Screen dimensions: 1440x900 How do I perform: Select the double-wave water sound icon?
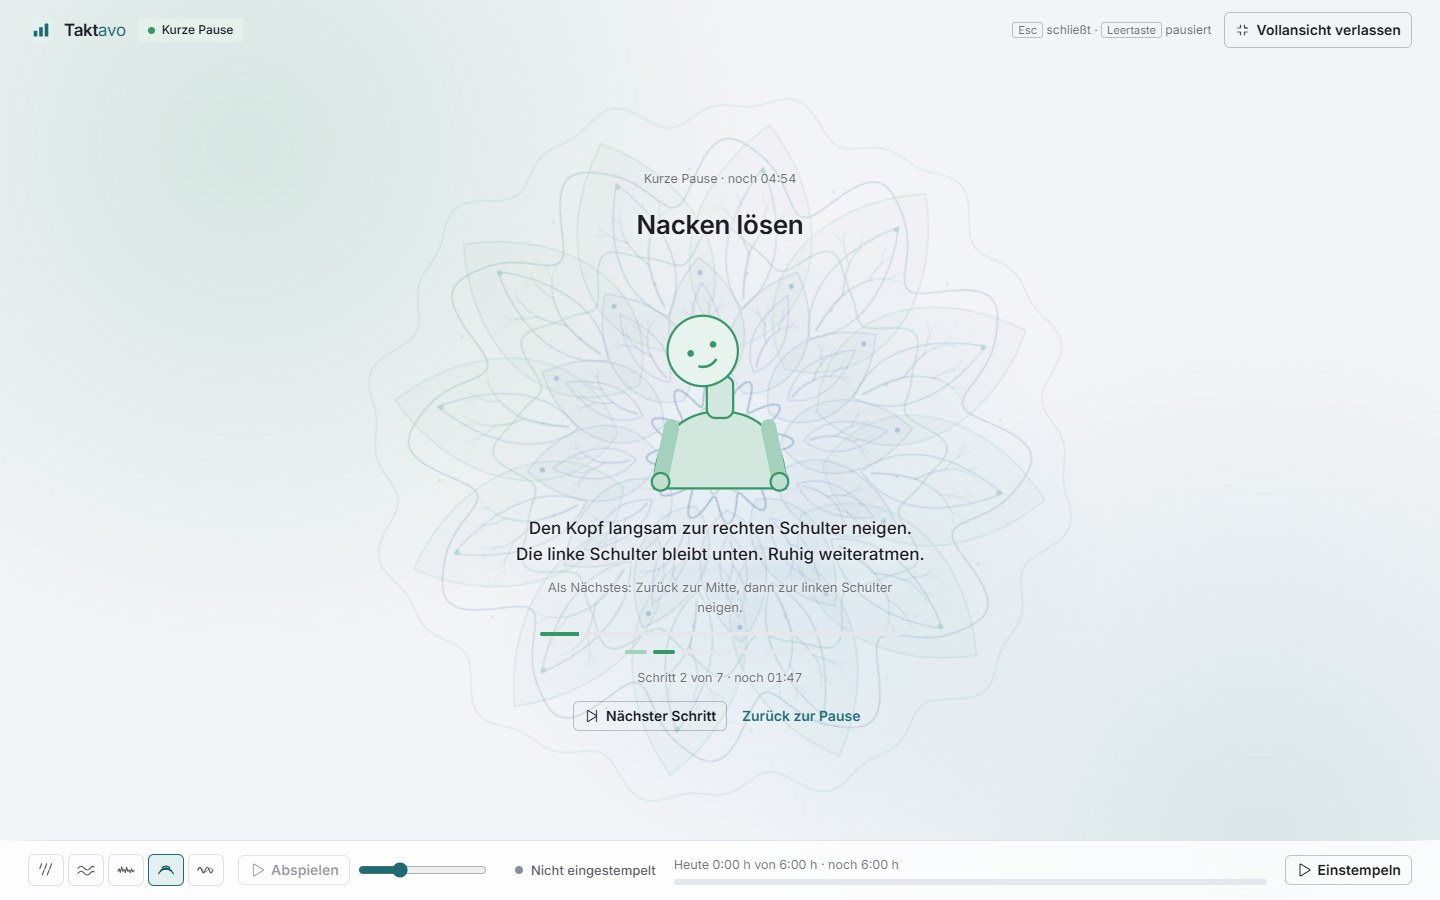(86, 870)
